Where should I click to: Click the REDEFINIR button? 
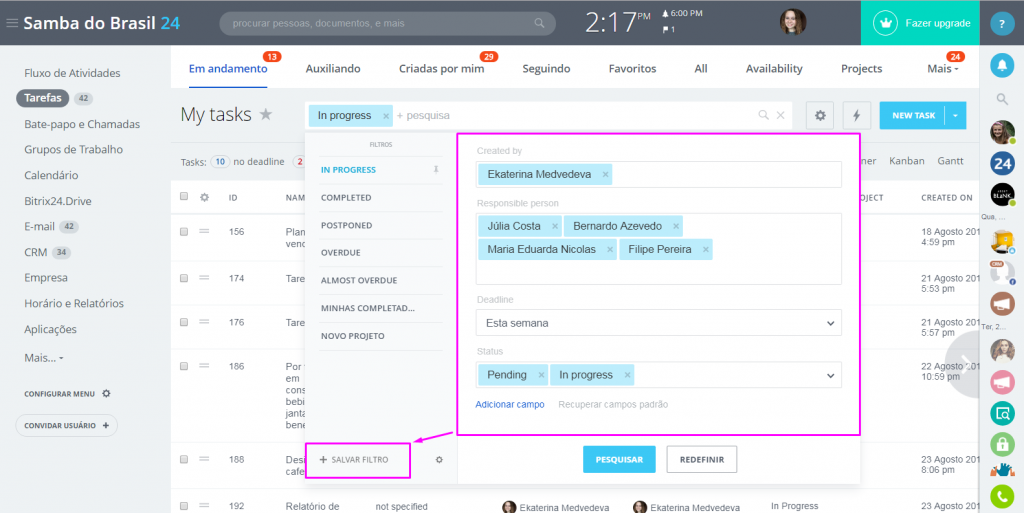(702, 459)
